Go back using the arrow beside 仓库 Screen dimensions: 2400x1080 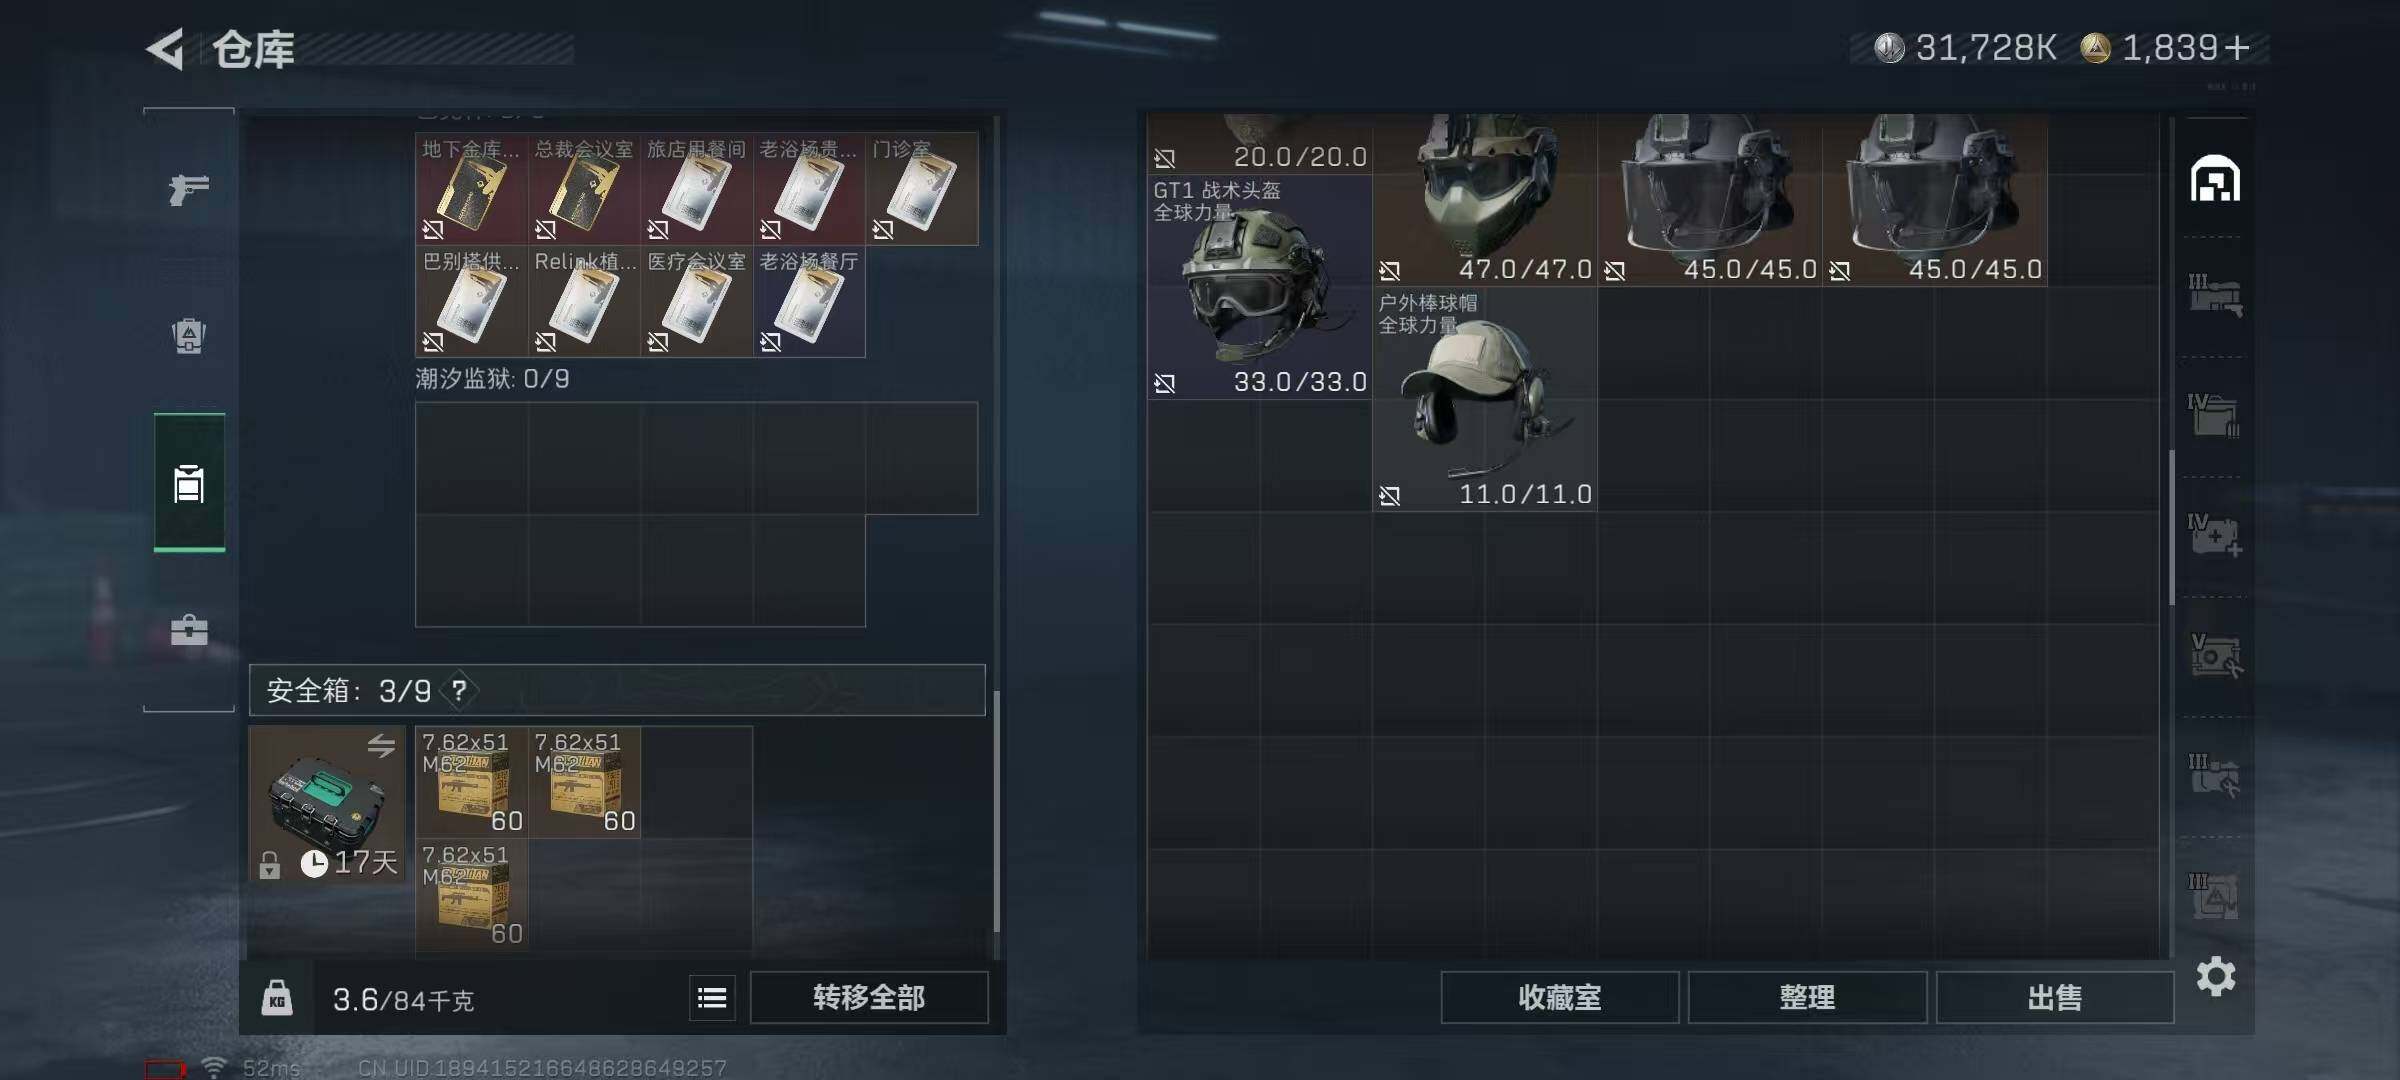point(165,49)
